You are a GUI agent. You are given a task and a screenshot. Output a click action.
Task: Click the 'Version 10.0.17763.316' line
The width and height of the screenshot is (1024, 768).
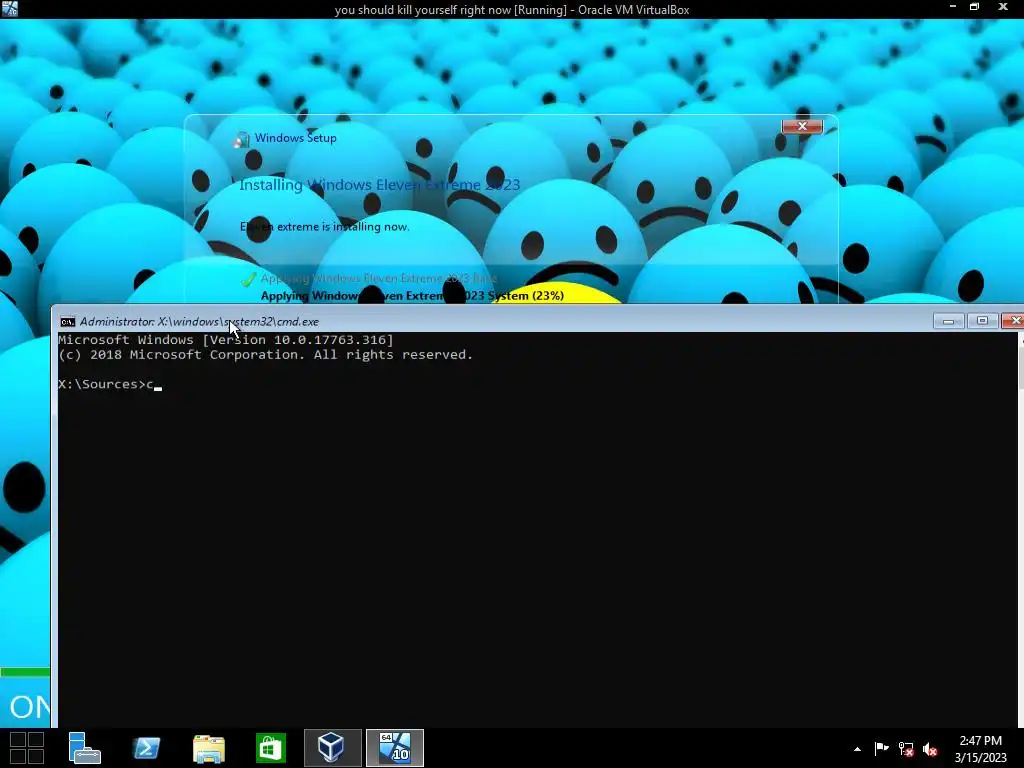click(226, 340)
